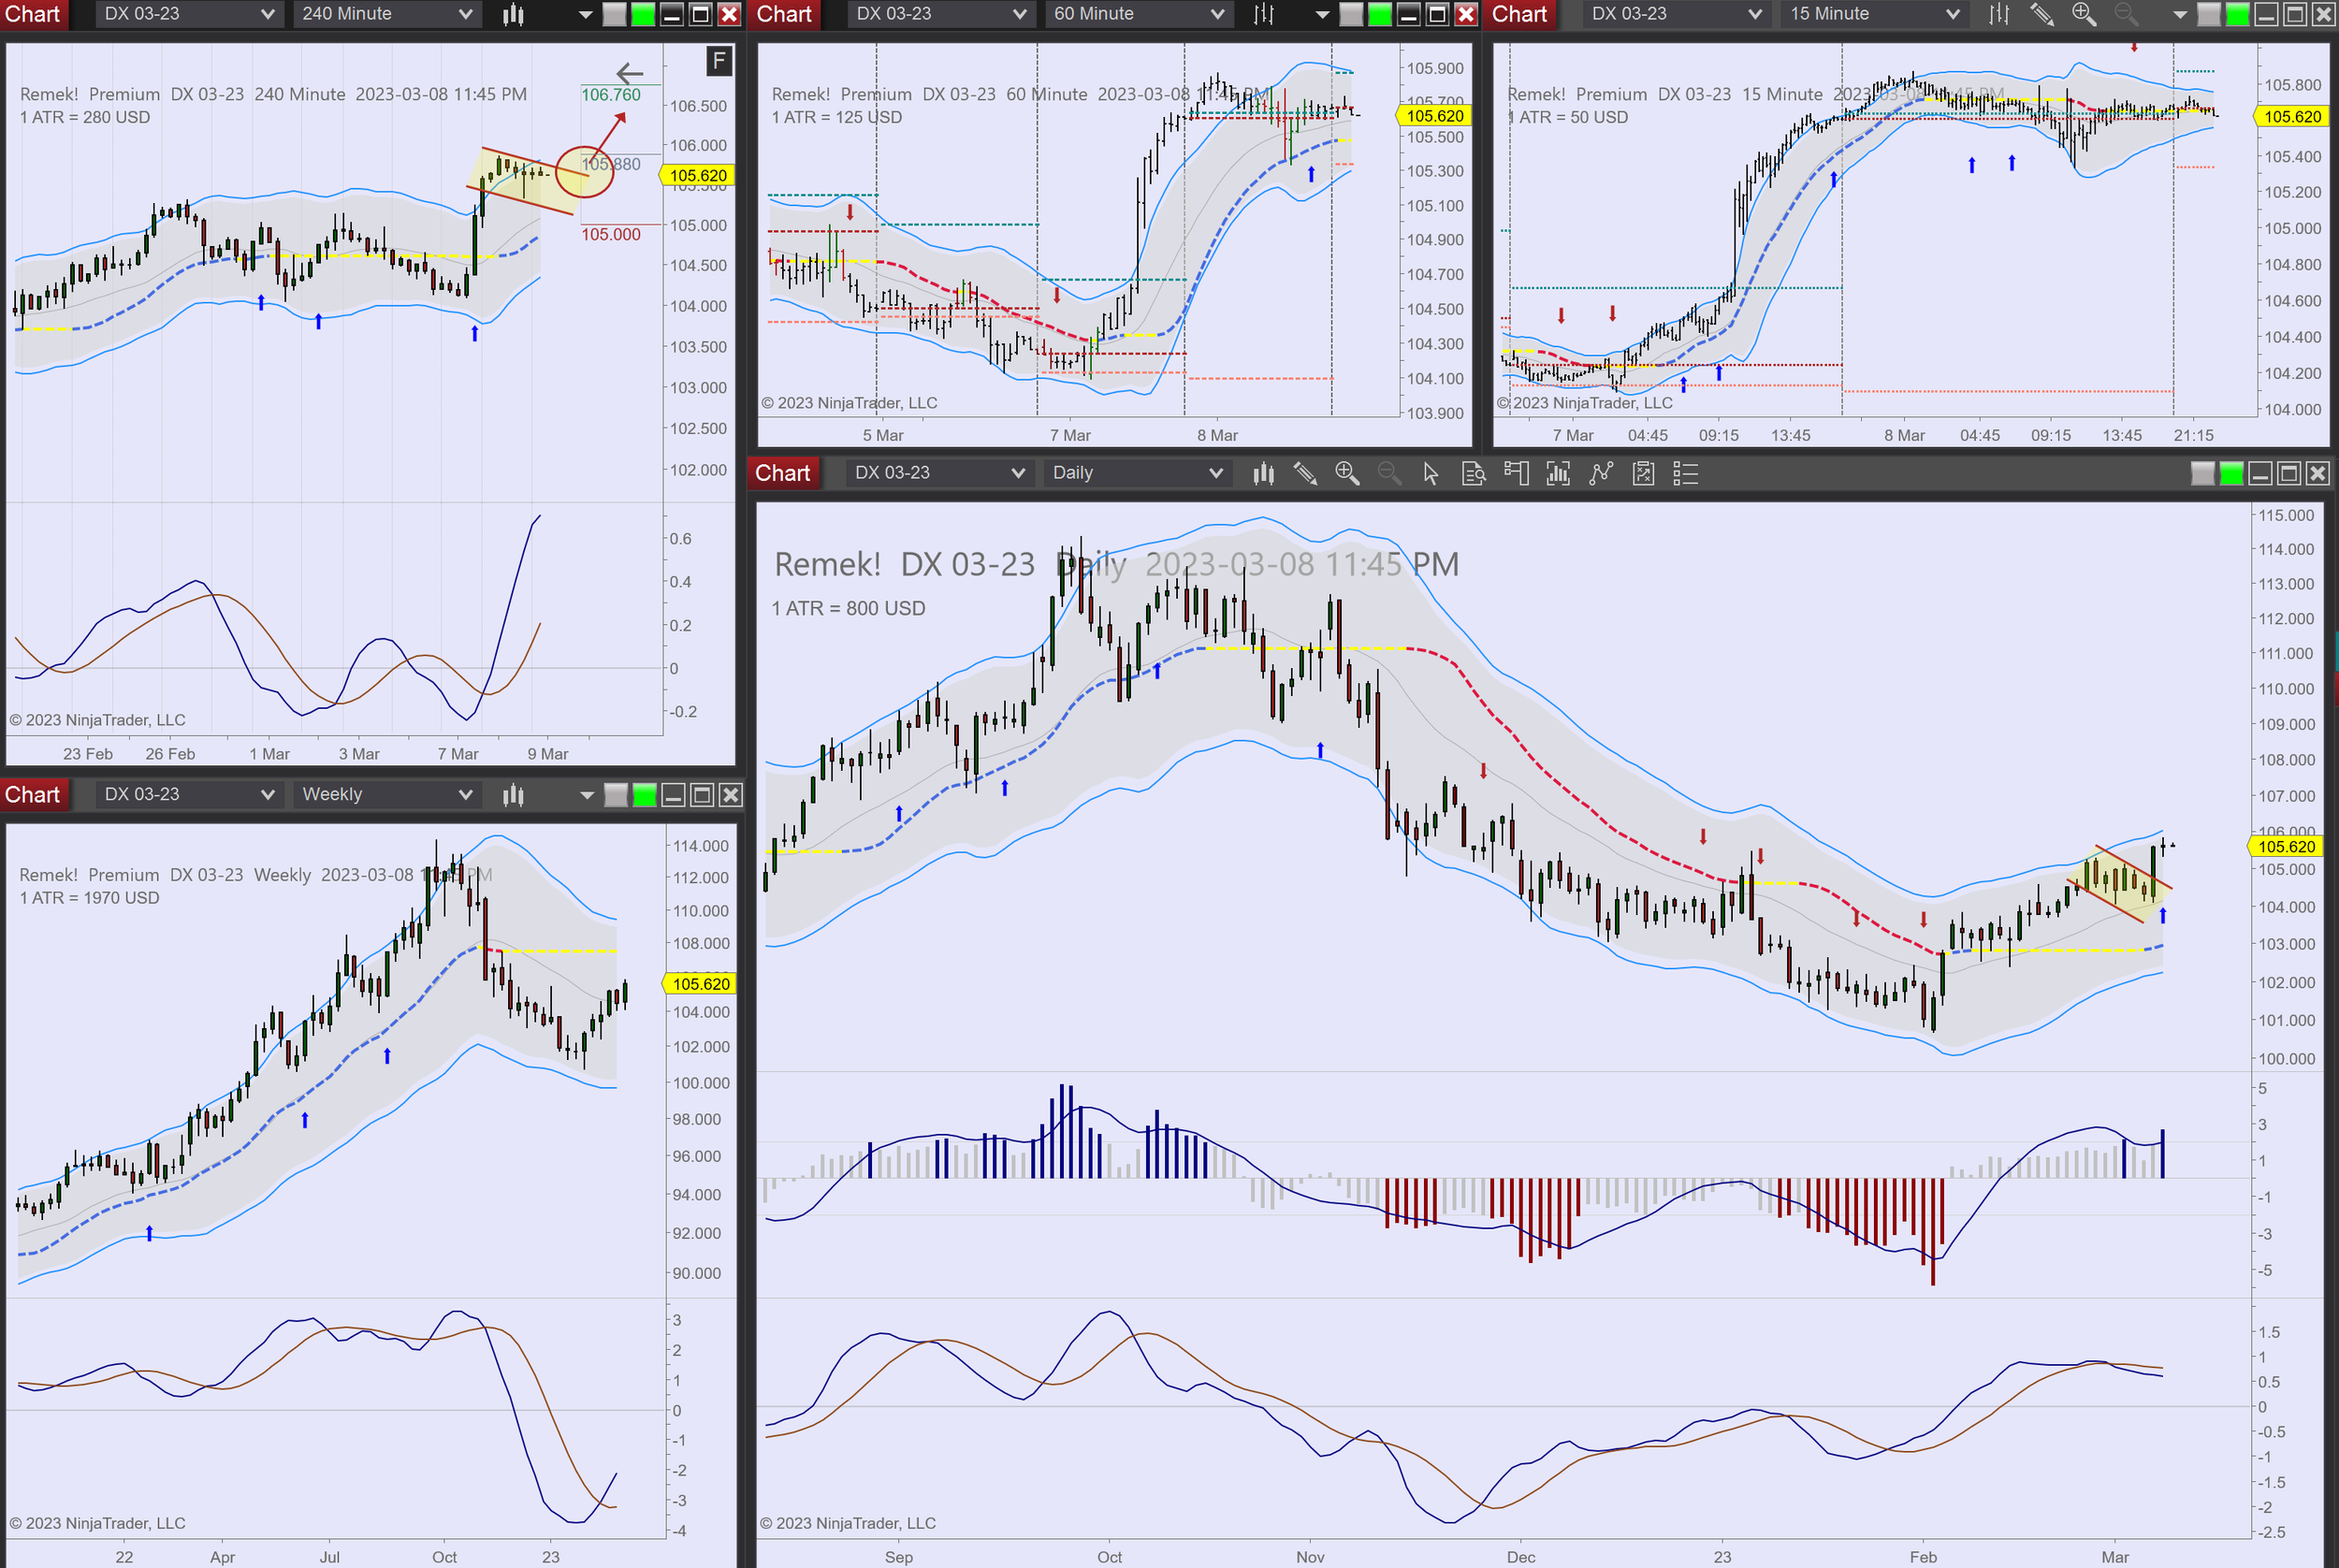The image size is (2339, 1568).
Task: Select drawing tools pencil in Daily chart
Action: point(1305,473)
